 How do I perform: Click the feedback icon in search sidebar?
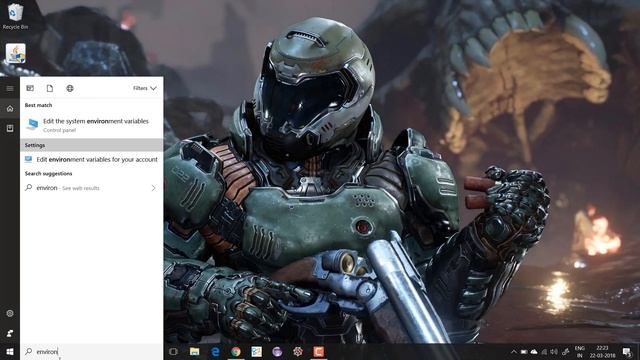(x=10, y=333)
